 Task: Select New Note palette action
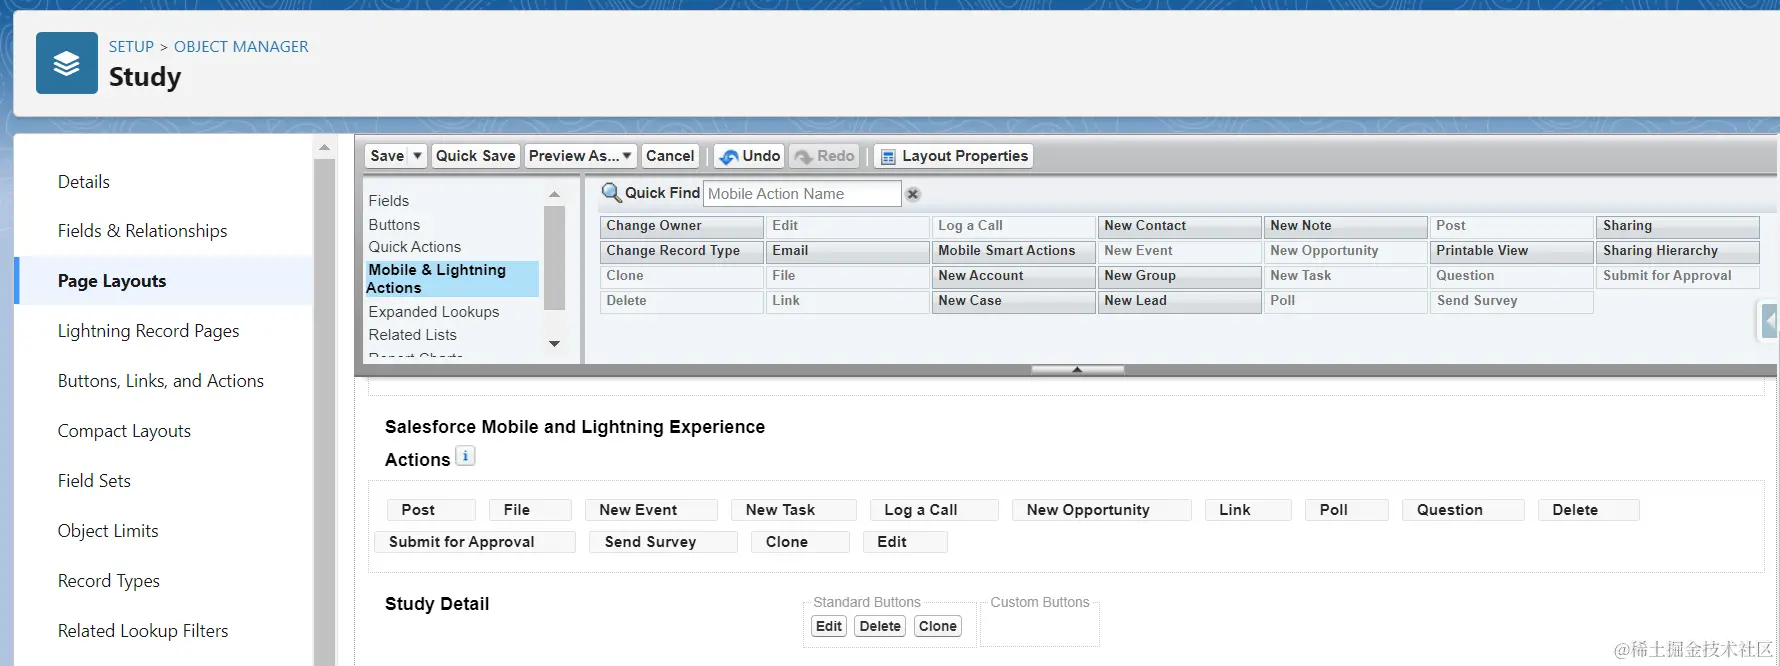pos(1346,226)
